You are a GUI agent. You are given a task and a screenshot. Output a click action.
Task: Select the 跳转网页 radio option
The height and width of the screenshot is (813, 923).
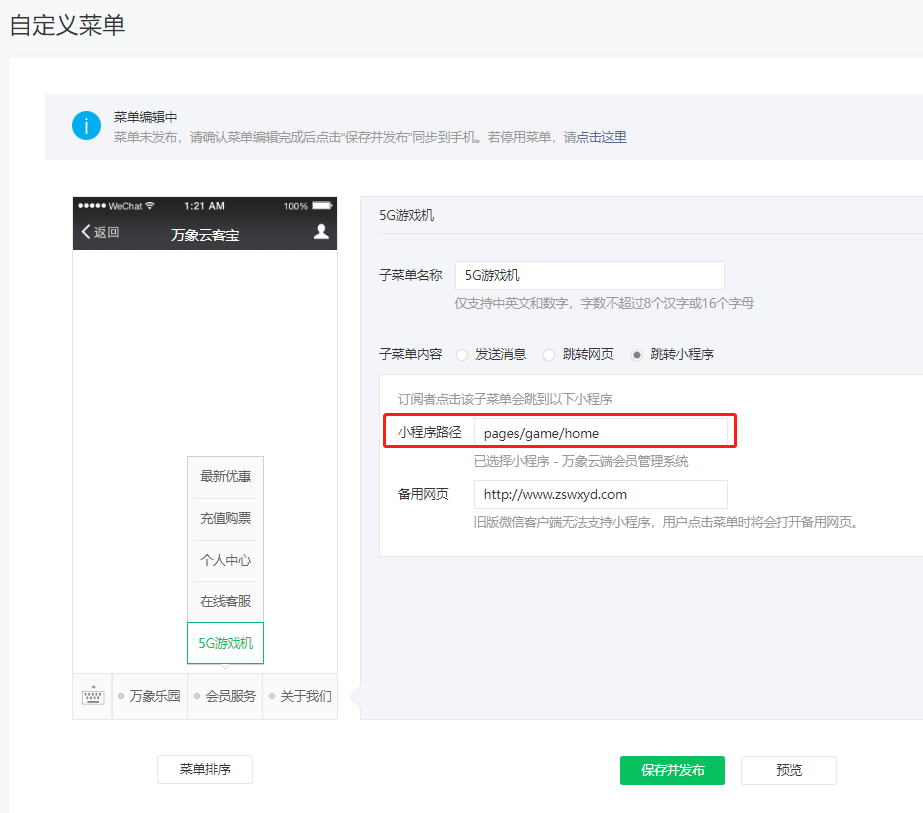[549, 354]
